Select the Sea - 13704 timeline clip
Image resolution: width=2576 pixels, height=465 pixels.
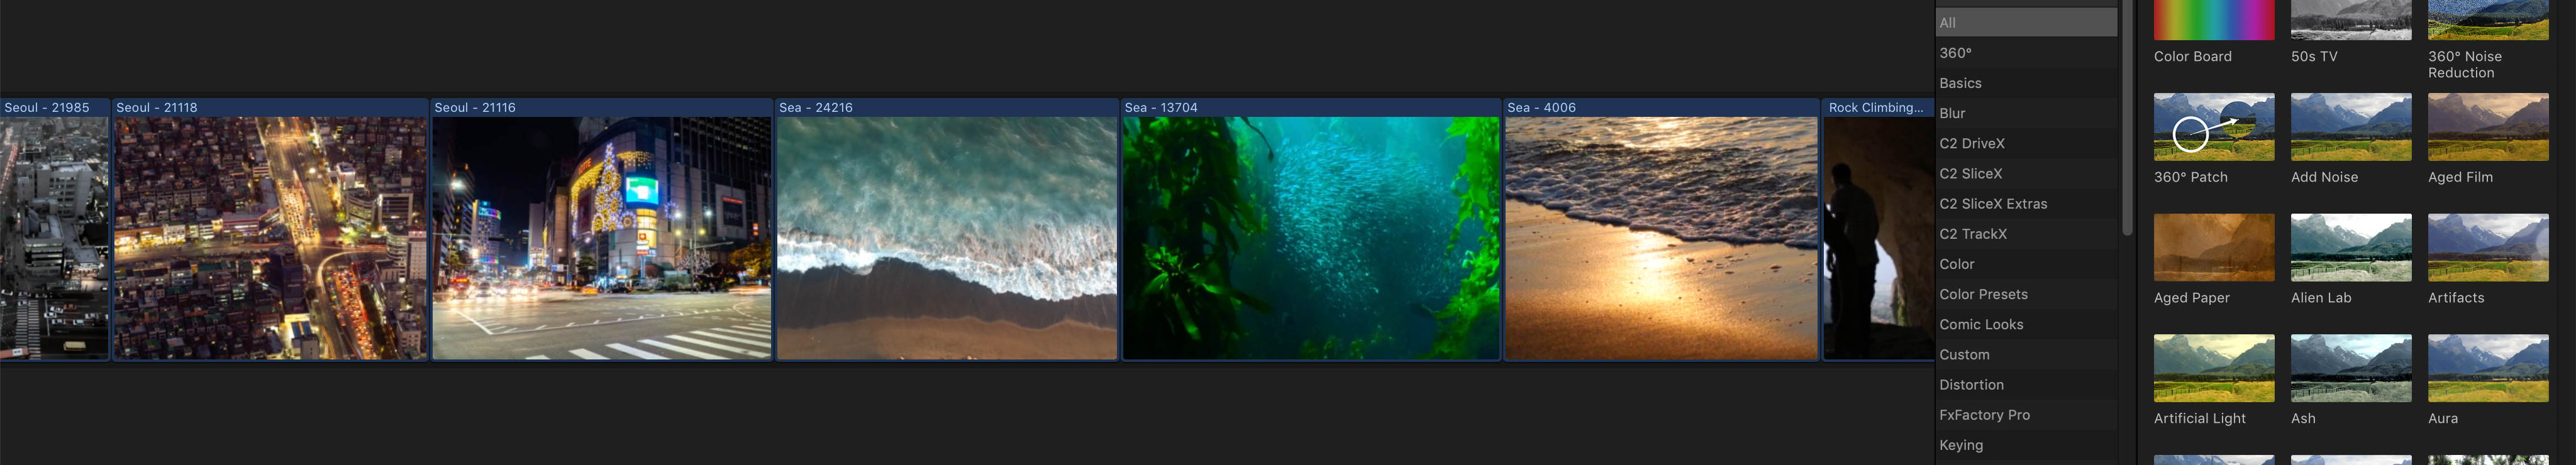[1310, 237]
